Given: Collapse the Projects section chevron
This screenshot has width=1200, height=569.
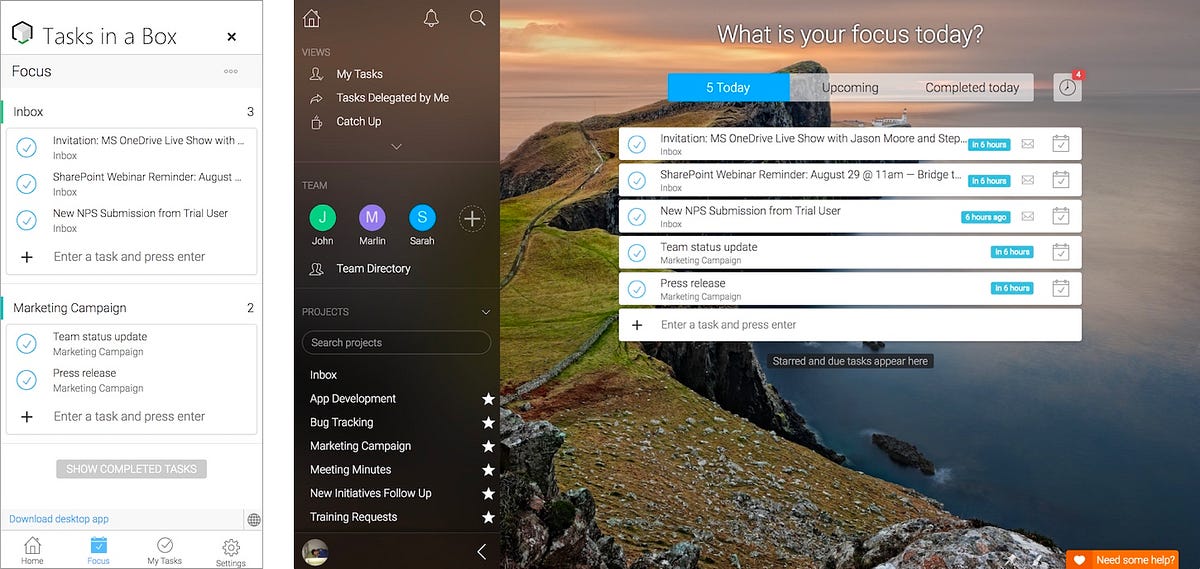Looking at the screenshot, I should [x=487, y=312].
